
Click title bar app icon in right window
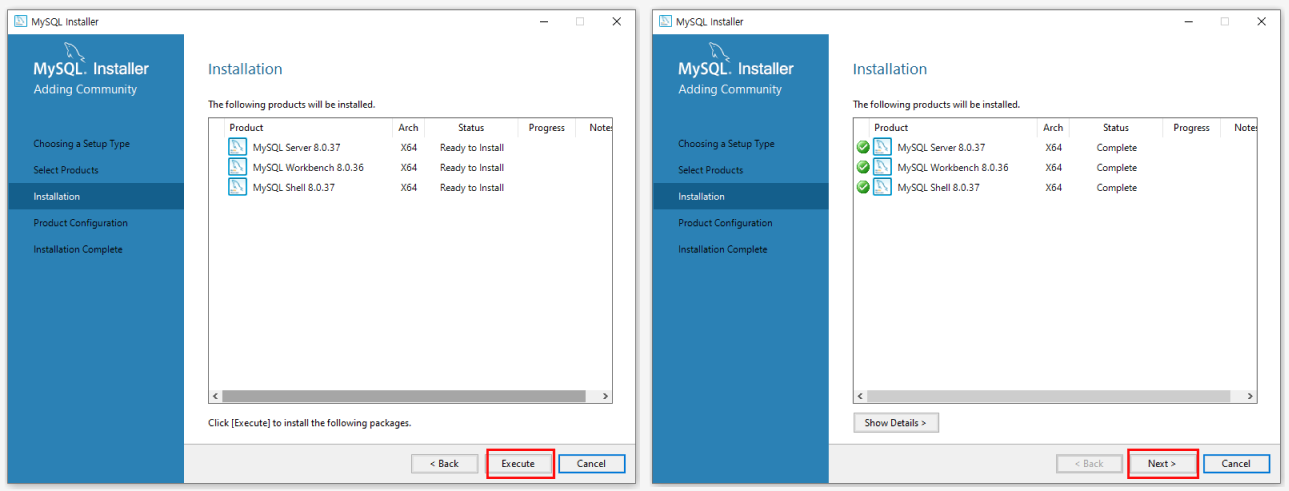coord(665,21)
